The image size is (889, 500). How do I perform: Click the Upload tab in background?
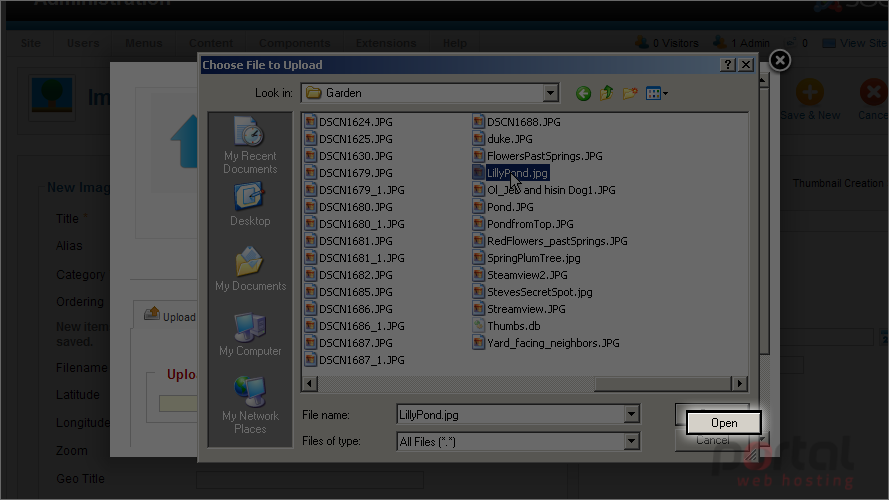pyautogui.click(x=170, y=315)
